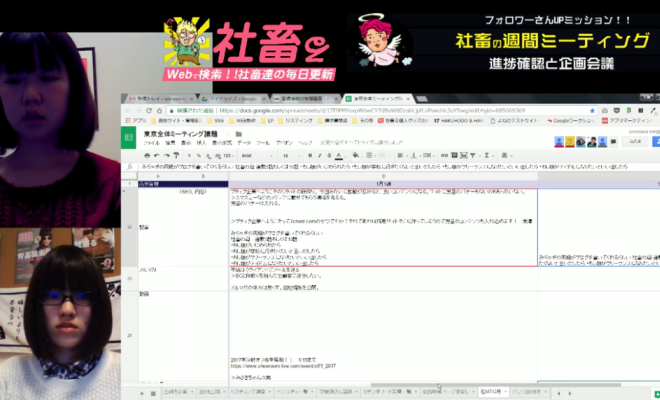The width and height of the screenshot is (660, 400).
Task: Click the print icon in toolbar
Action: 146,155
